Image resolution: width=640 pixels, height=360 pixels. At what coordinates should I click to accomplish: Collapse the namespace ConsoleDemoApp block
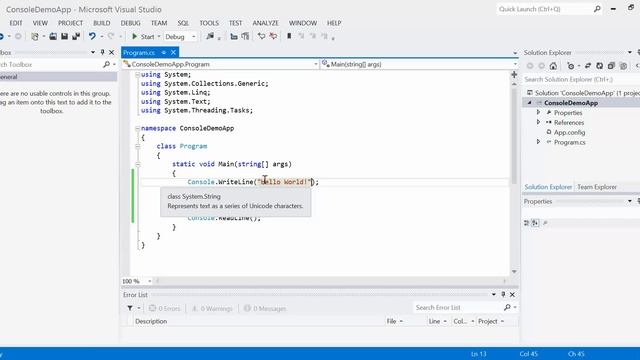coord(138,129)
